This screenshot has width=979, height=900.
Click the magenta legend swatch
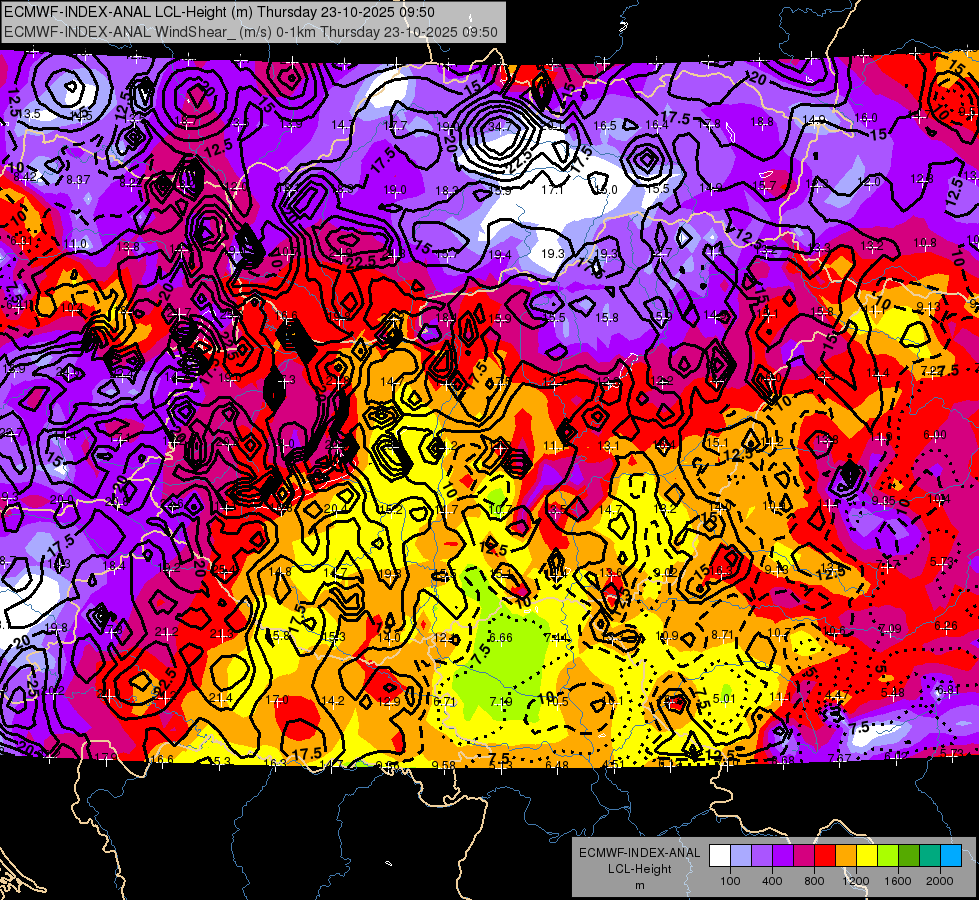tap(804, 856)
